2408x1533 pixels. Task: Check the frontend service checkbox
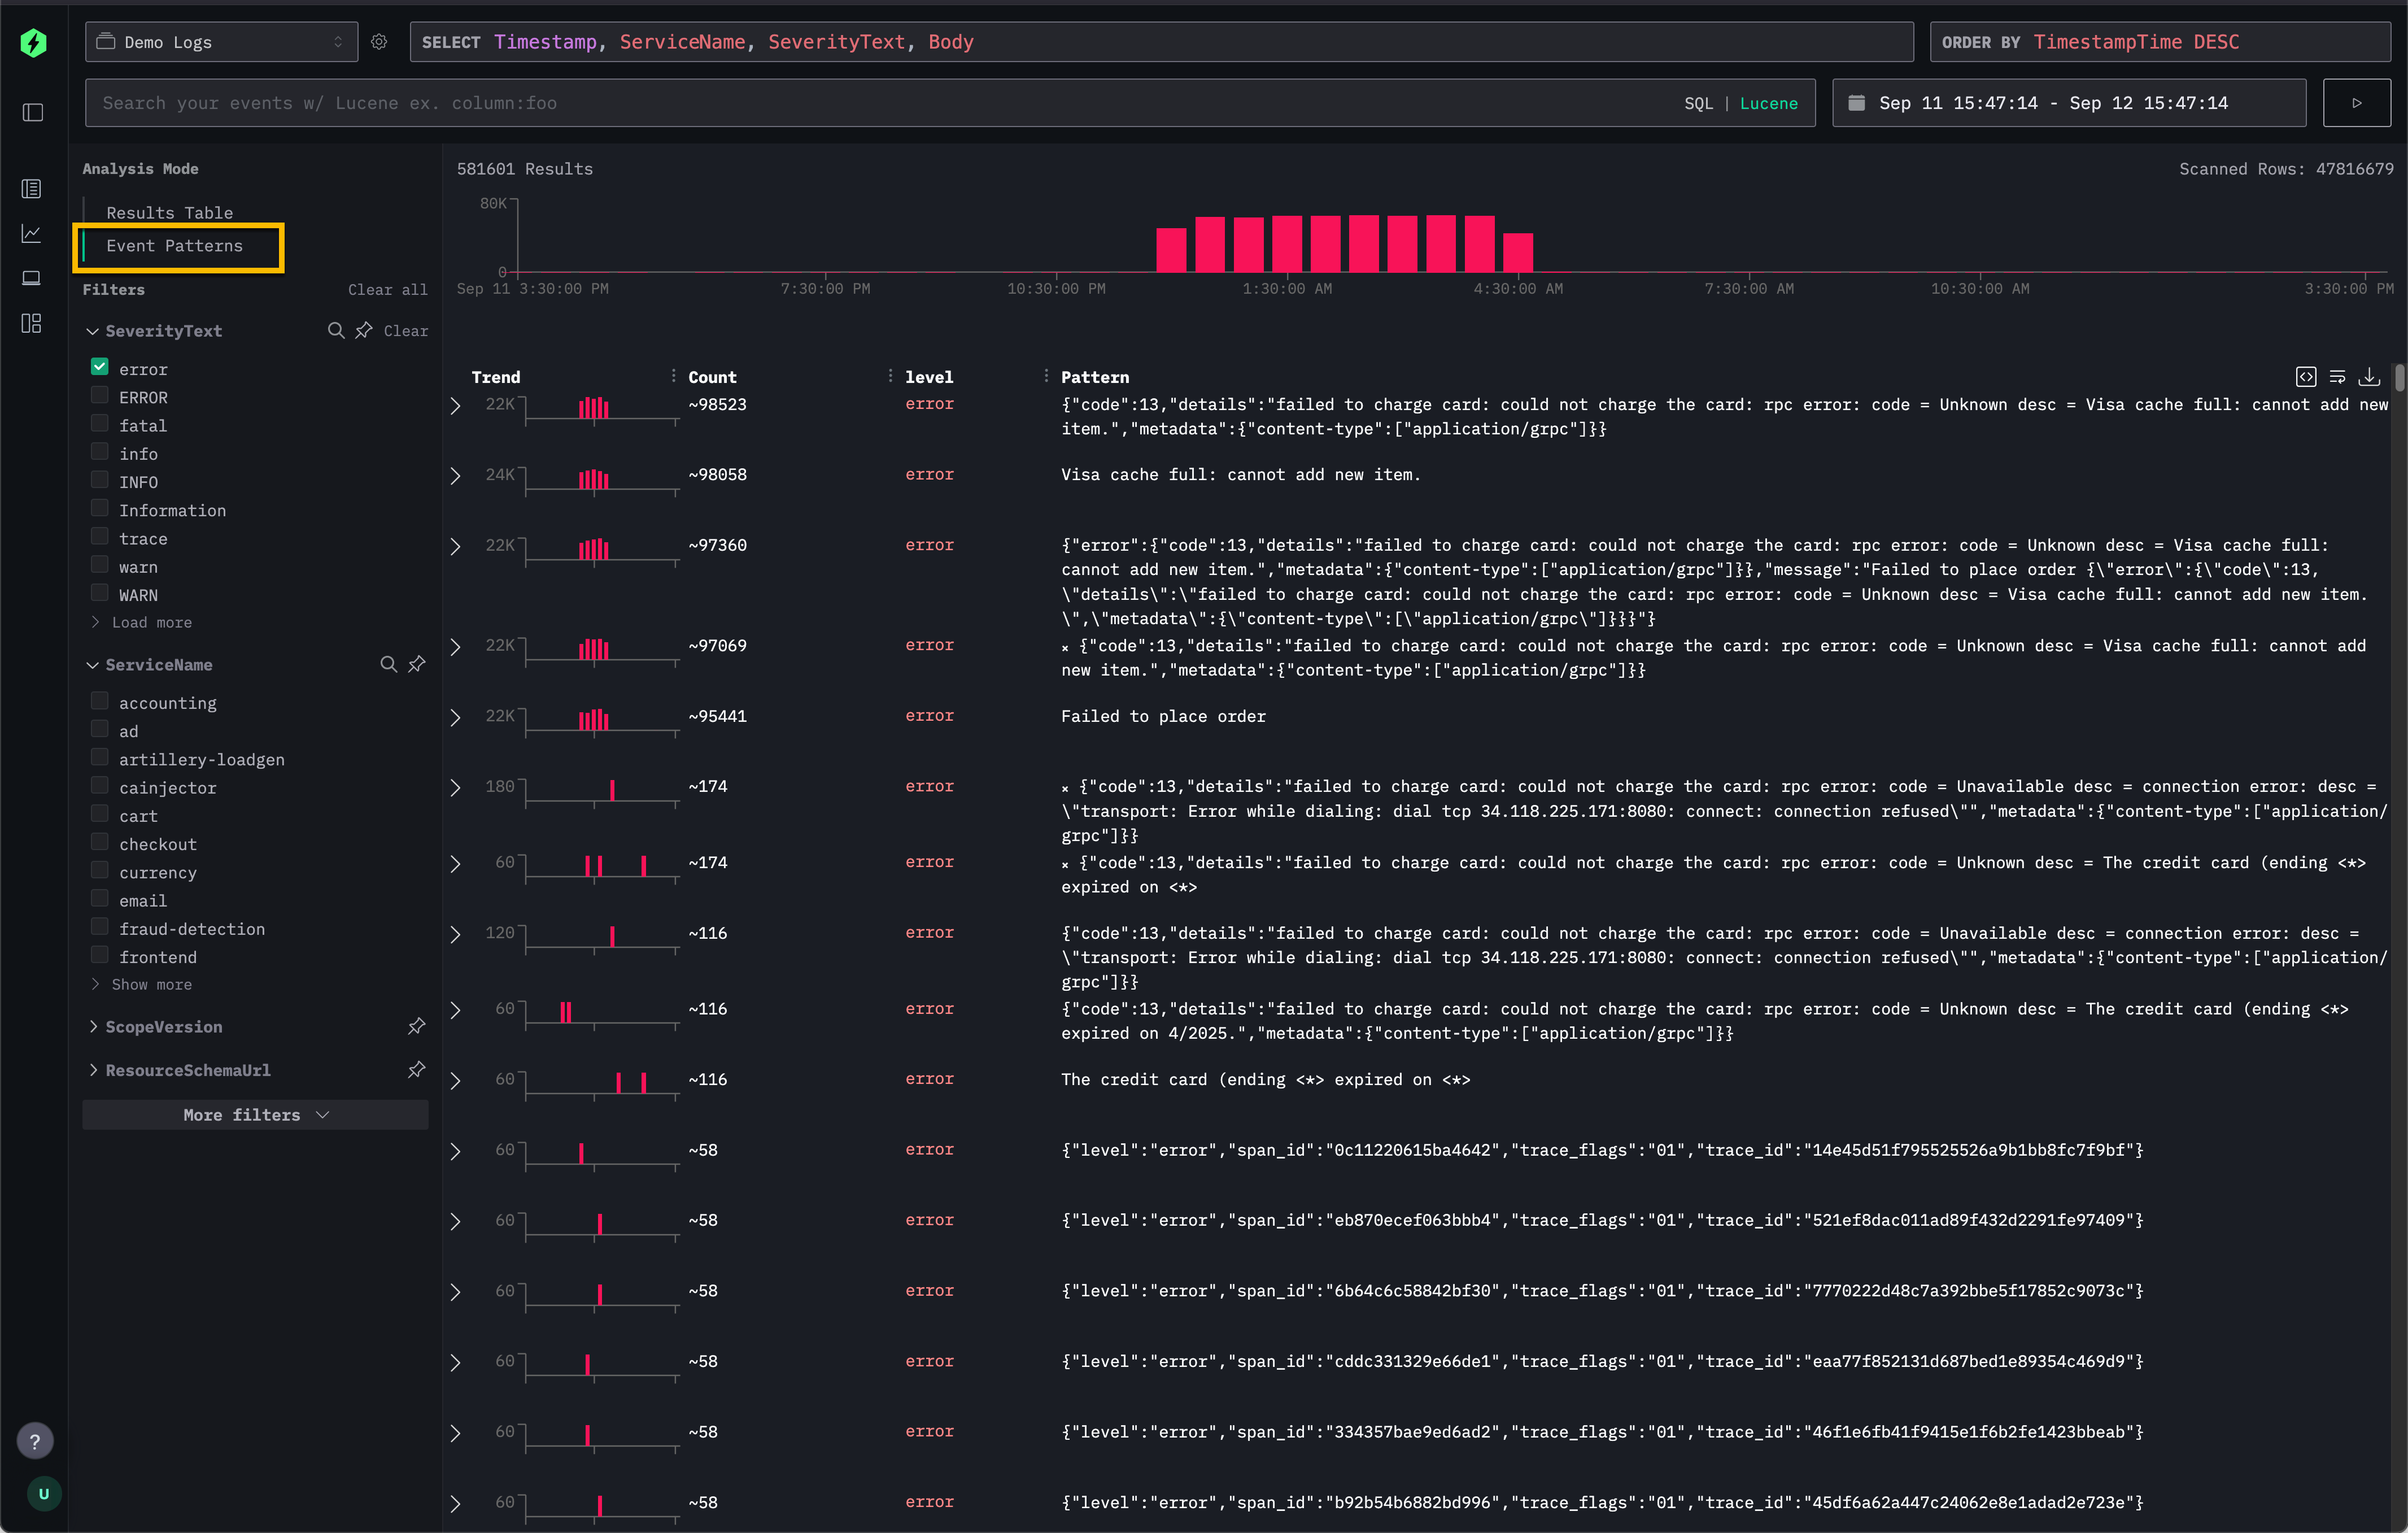point(100,954)
